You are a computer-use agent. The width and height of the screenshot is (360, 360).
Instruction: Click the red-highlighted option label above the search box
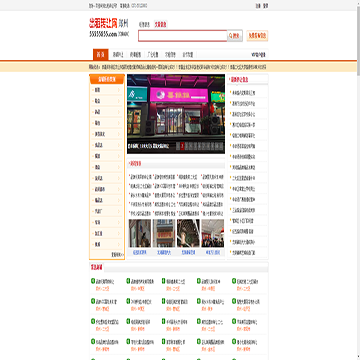click(x=160, y=24)
